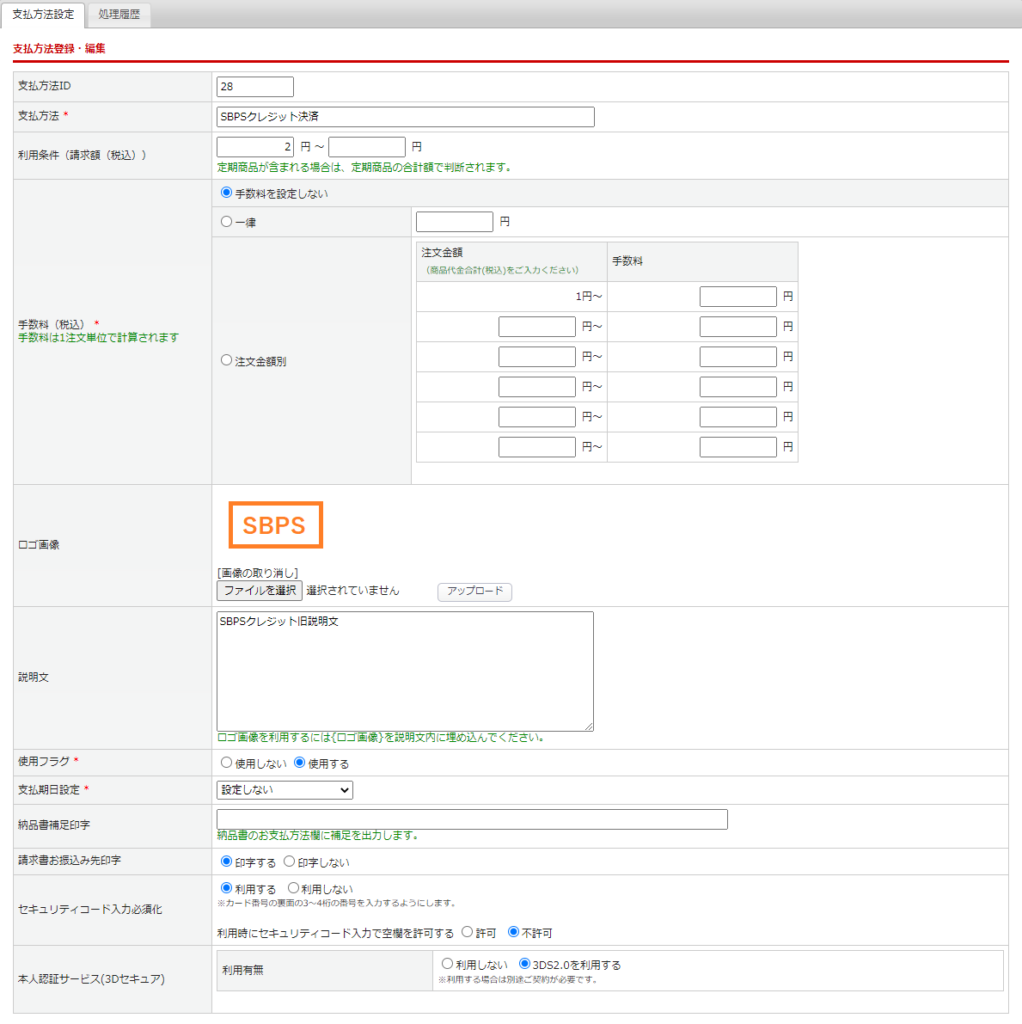Click the 一律 fee amount field
The image size is (1022, 1024).
[x=454, y=222]
